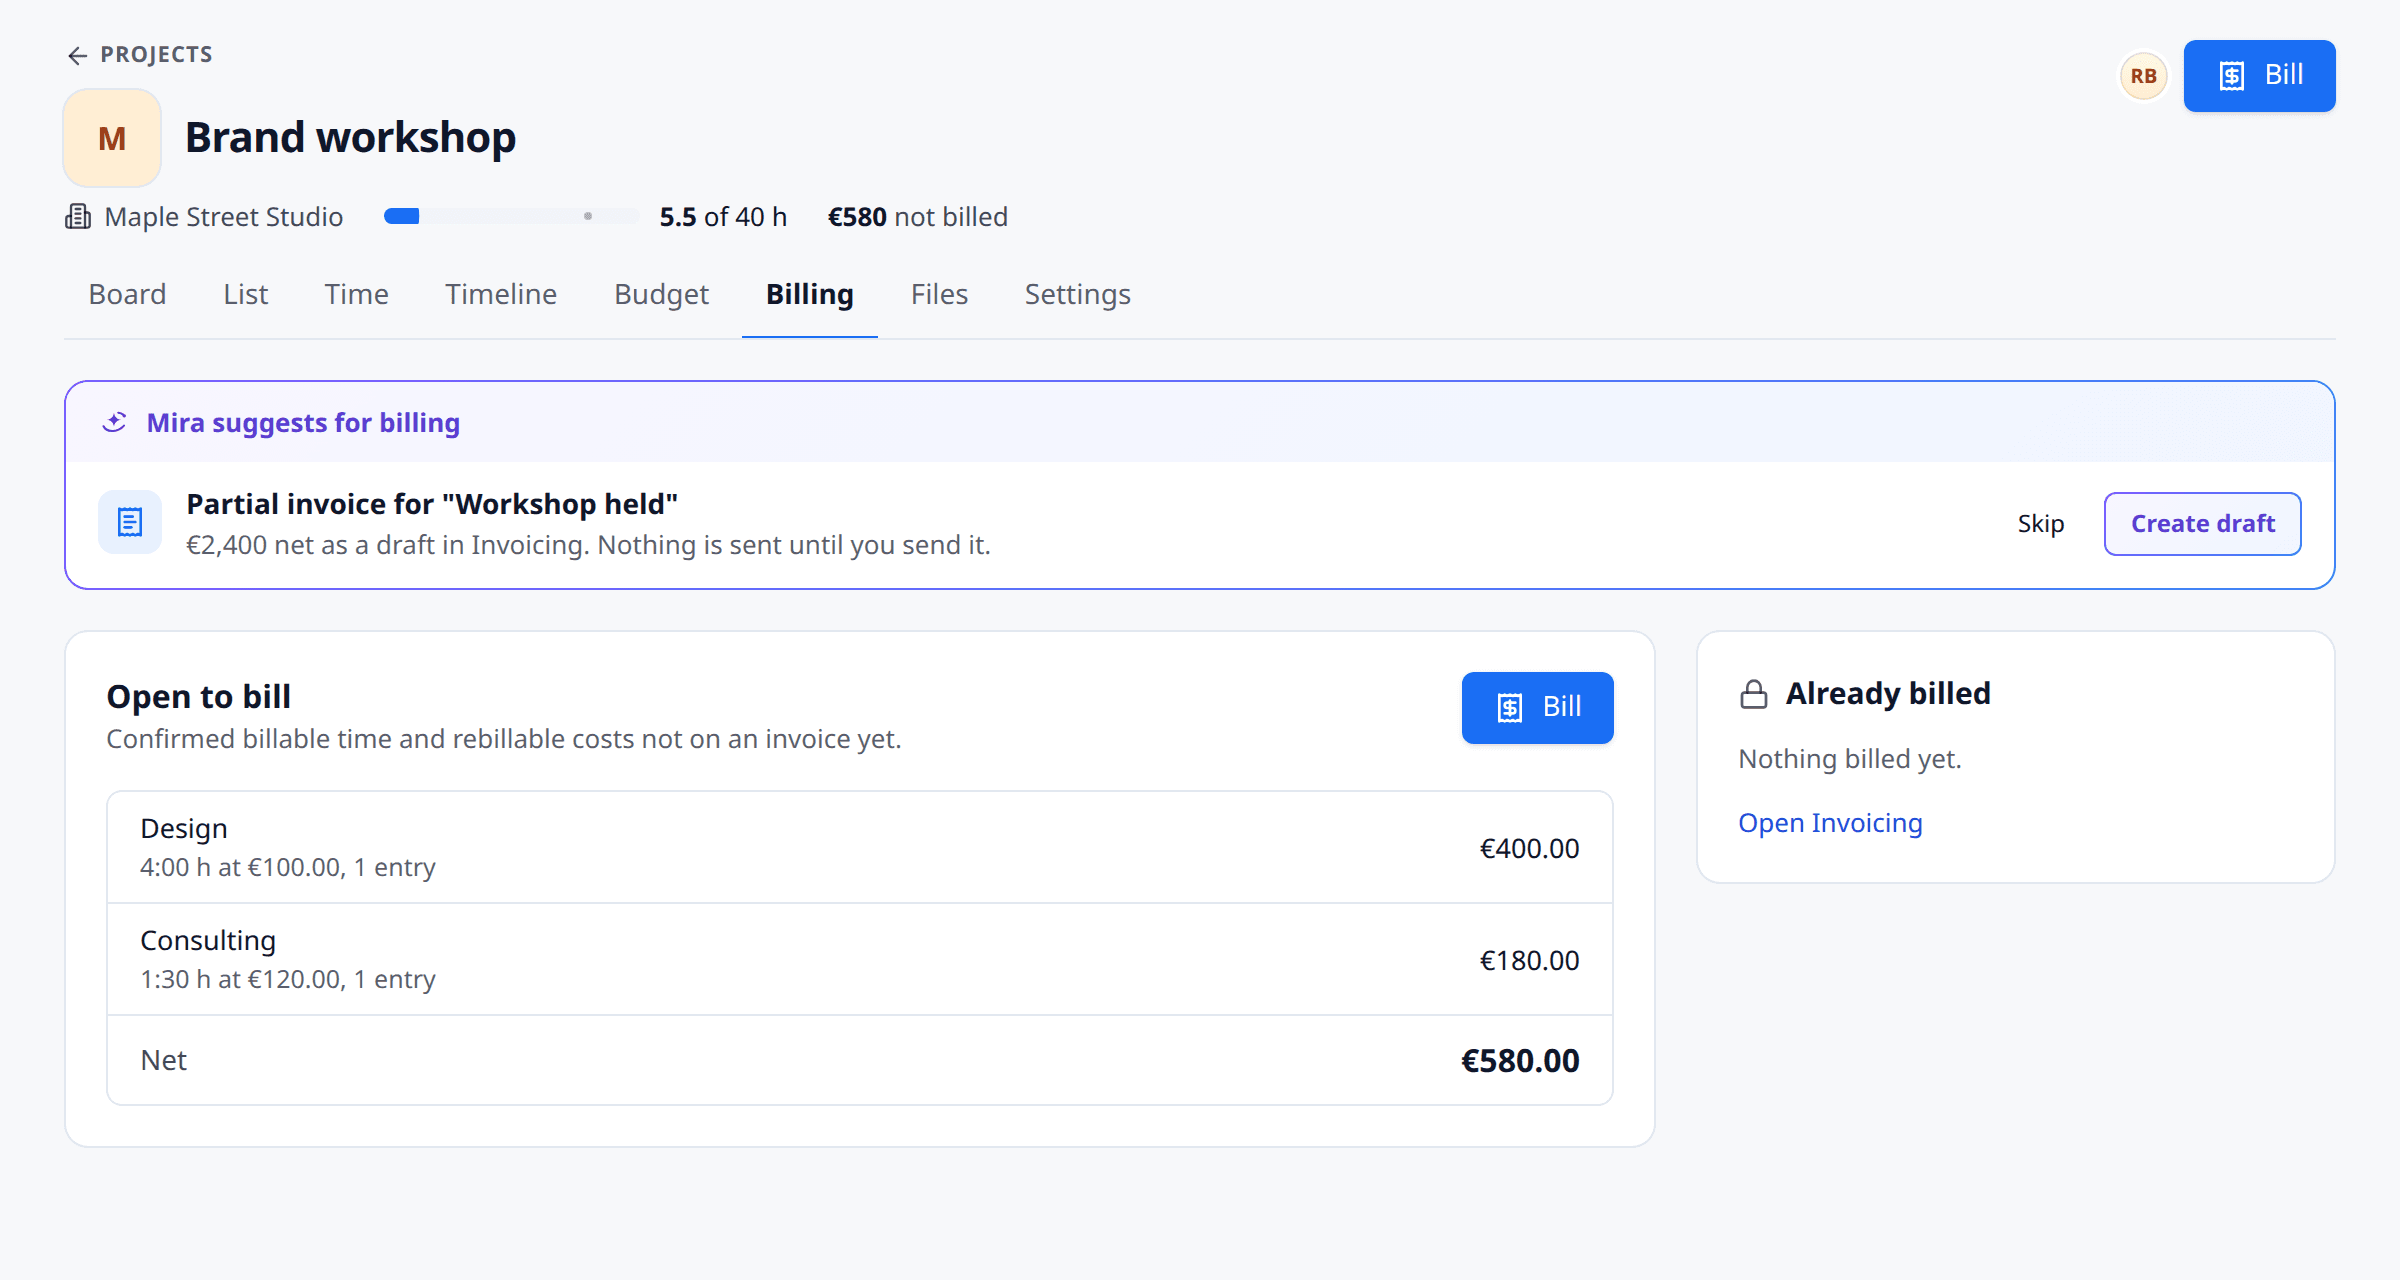The width and height of the screenshot is (2400, 1280).
Task: Click the Mira sparkle icon in suggestion header
Action: [x=115, y=422]
